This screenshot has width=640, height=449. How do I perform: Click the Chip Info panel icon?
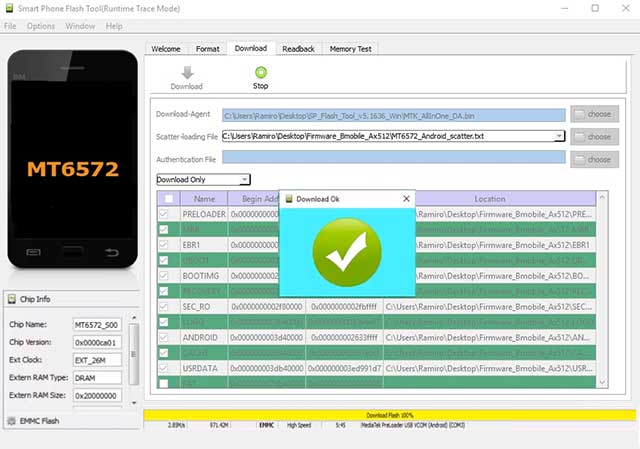pos(12,299)
